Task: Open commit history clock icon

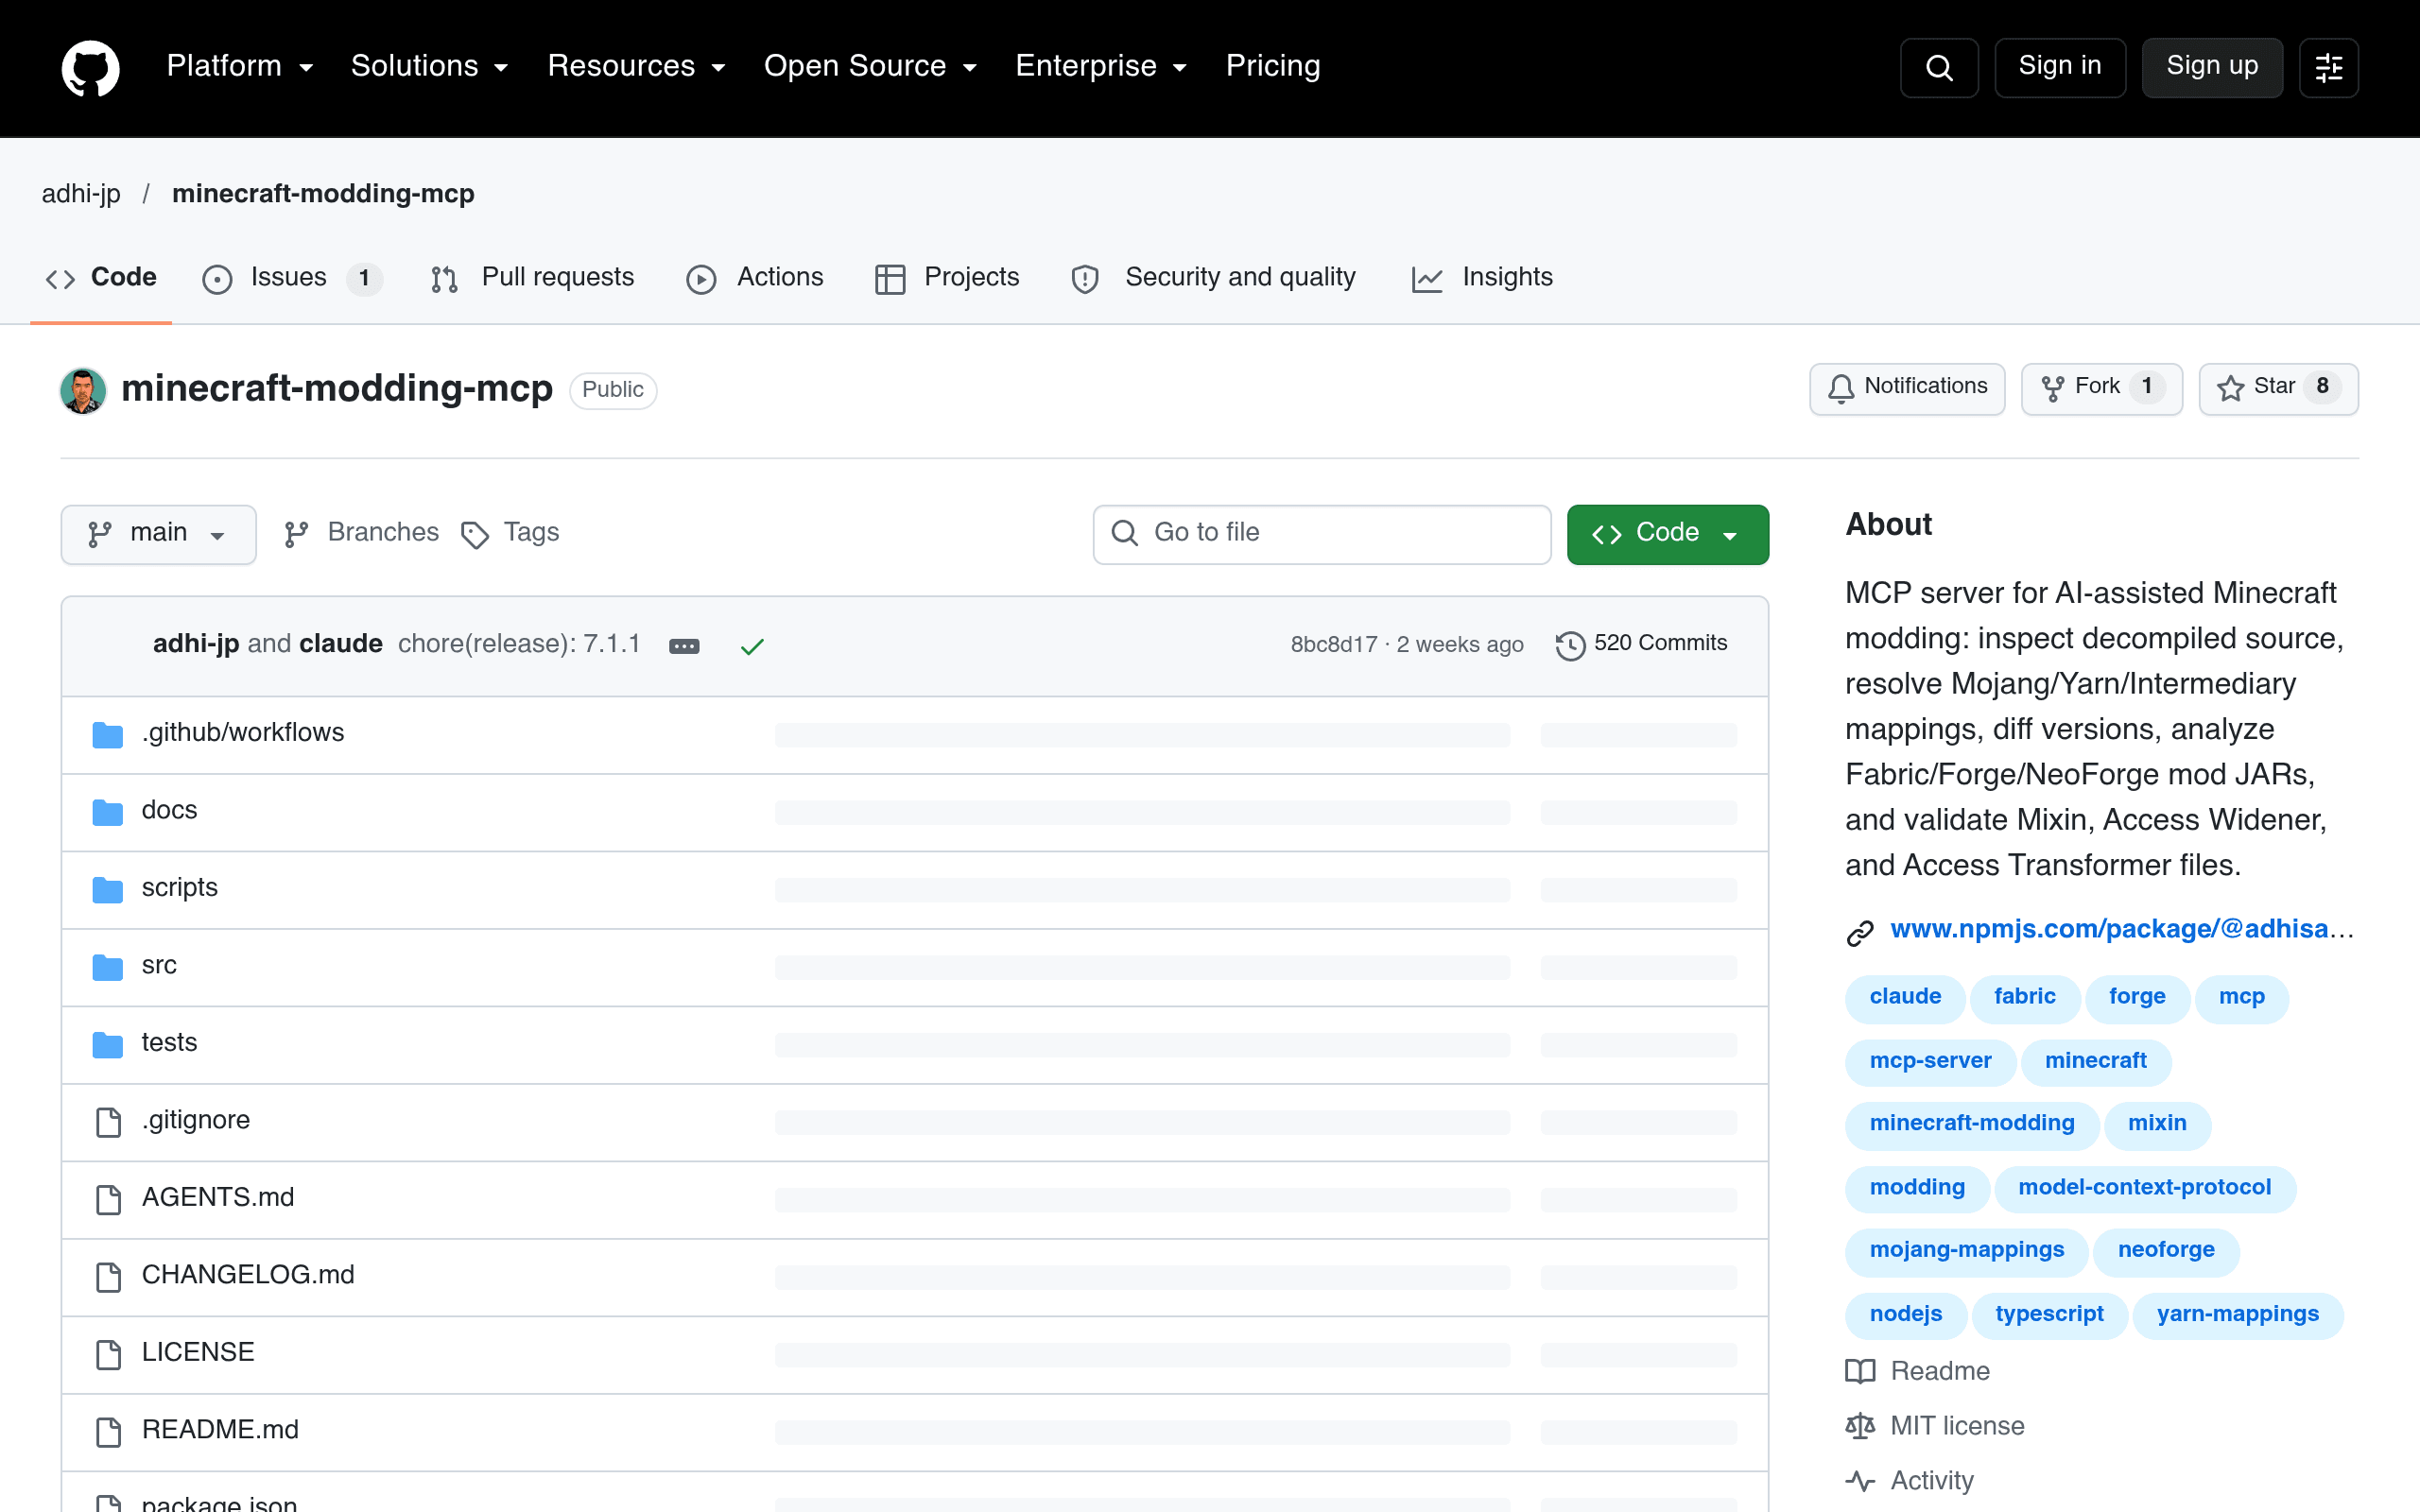Action: (x=1570, y=645)
